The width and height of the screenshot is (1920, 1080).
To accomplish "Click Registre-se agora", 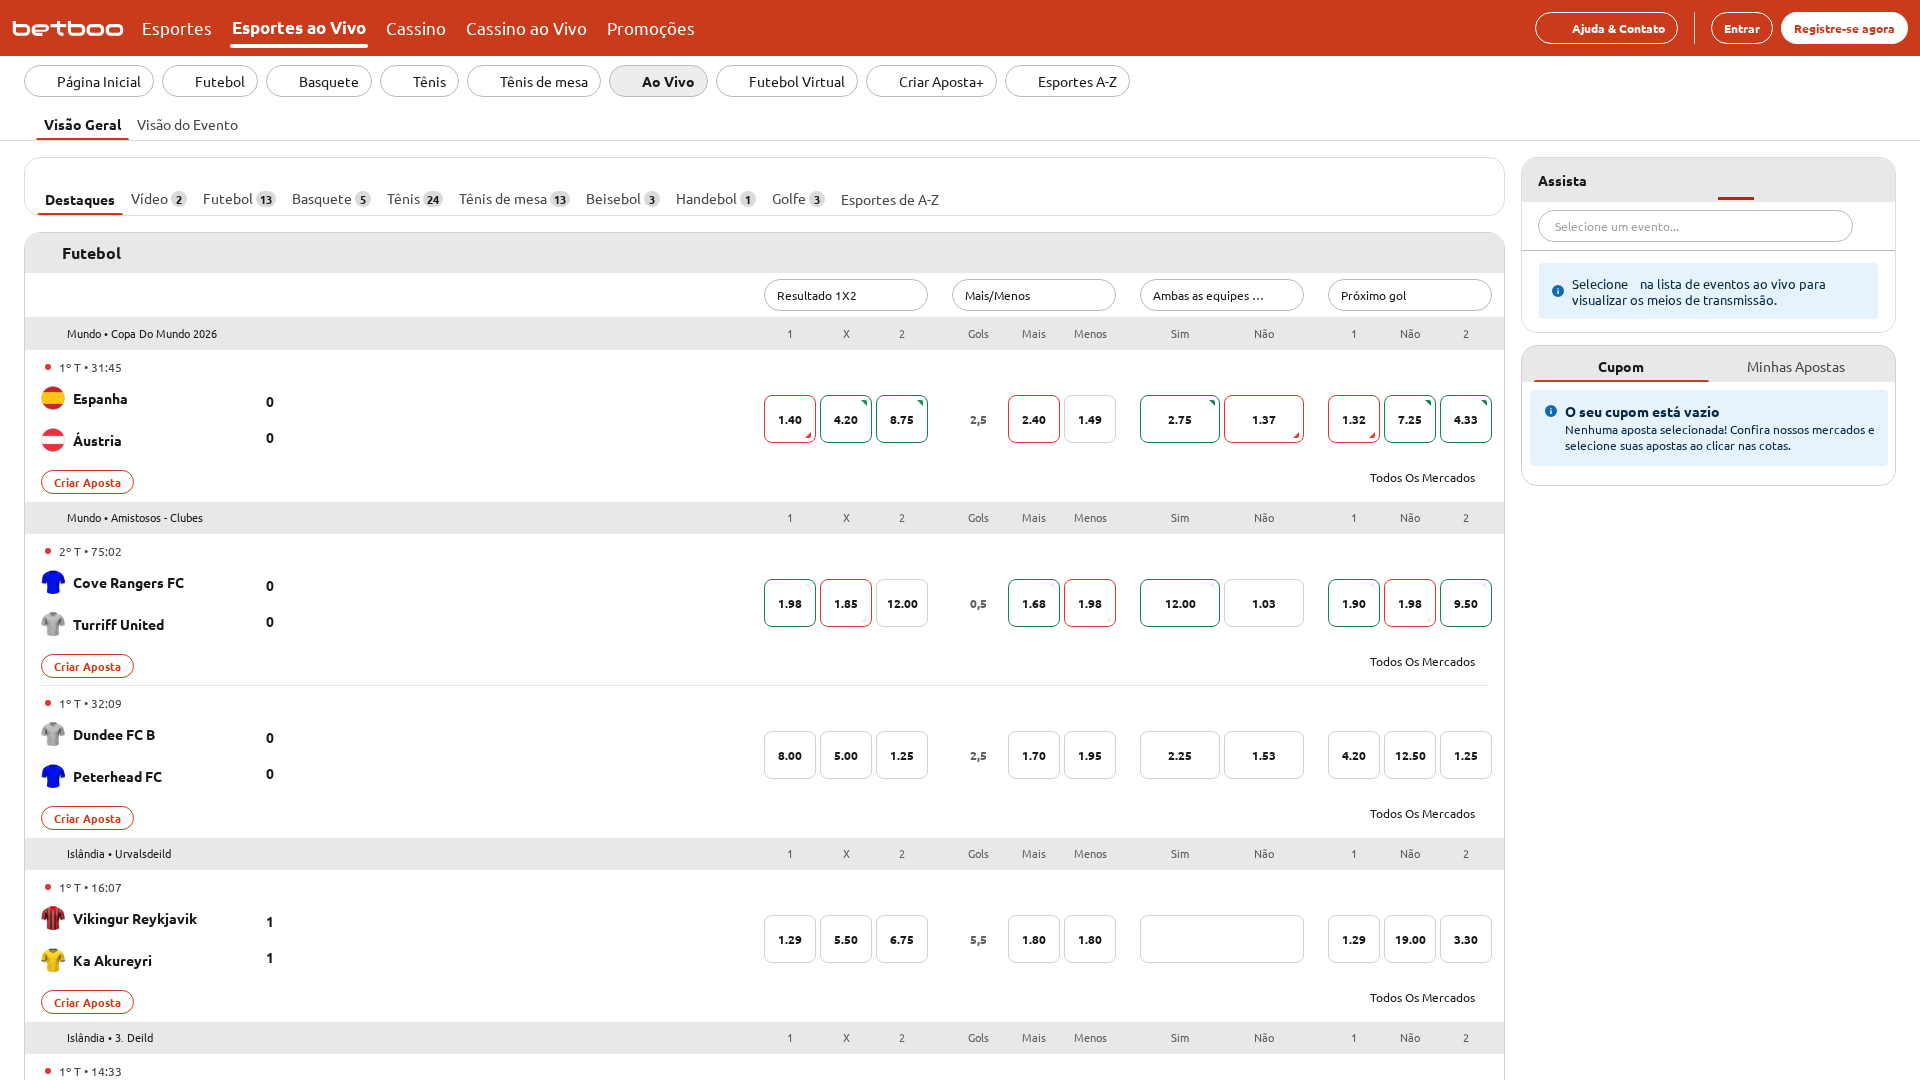I will [x=1844, y=28].
